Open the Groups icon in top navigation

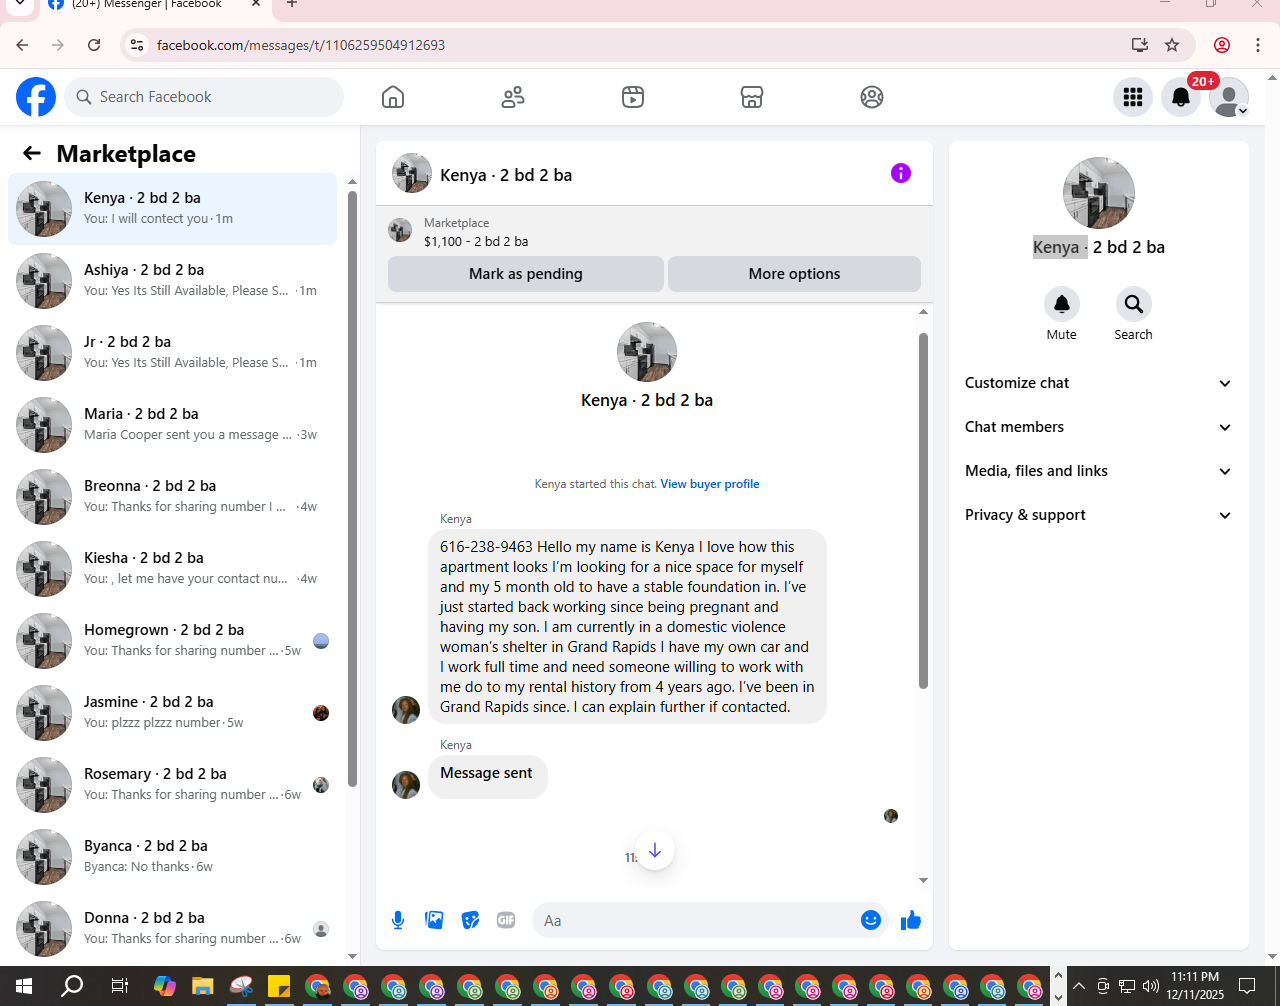coord(872,97)
